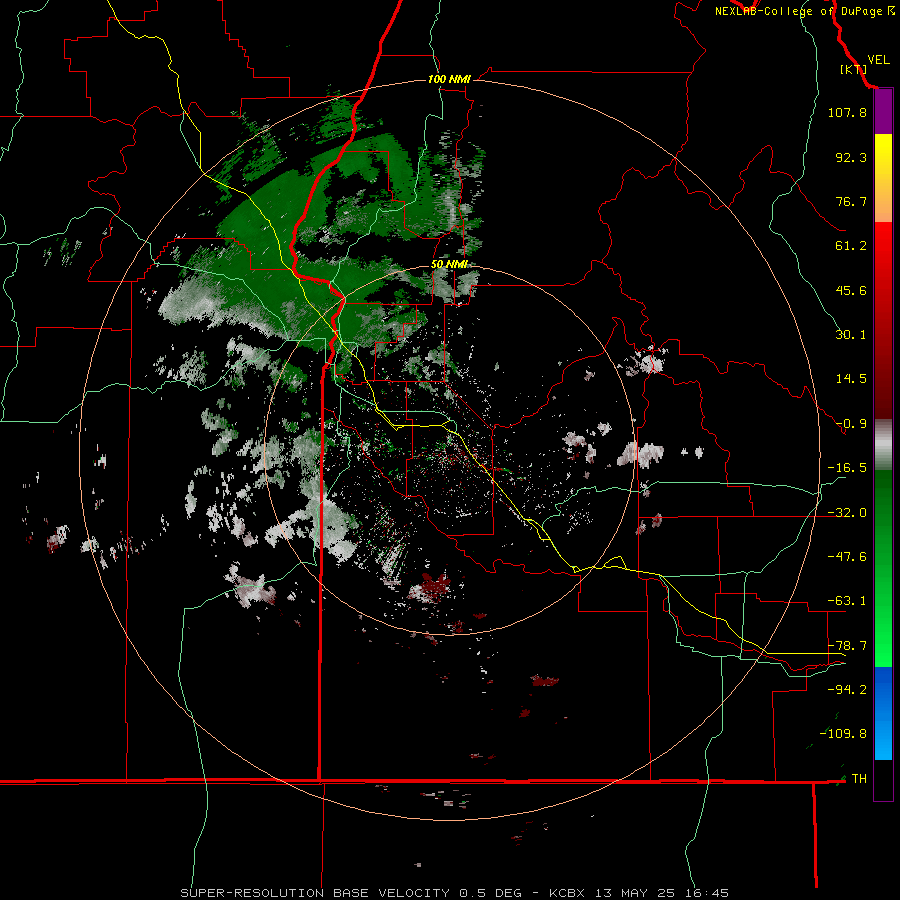Image resolution: width=900 pixels, height=900 pixels.
Task: Click the bottom caption 'SUPER-RESOLUTION BASE VELOCITY' text
Action: (315, 893)
